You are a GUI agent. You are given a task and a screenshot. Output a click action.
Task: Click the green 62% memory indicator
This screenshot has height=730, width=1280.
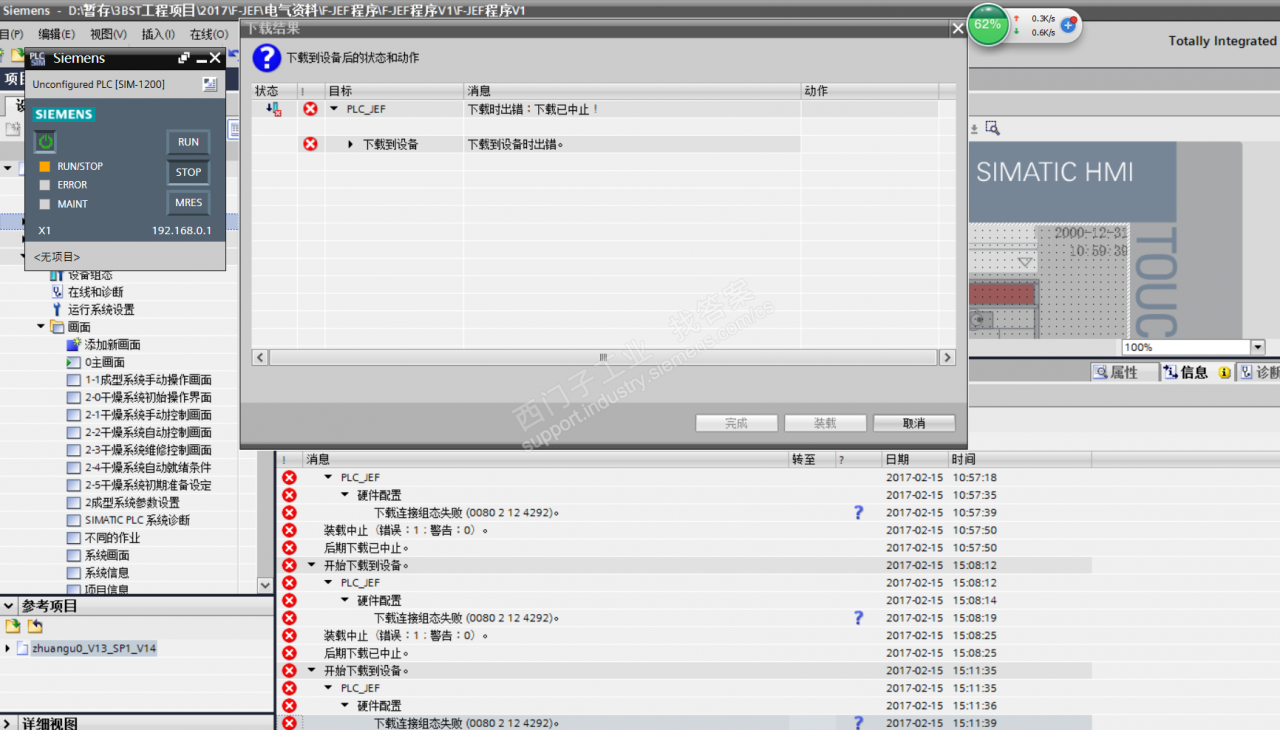tap(988, 24)
